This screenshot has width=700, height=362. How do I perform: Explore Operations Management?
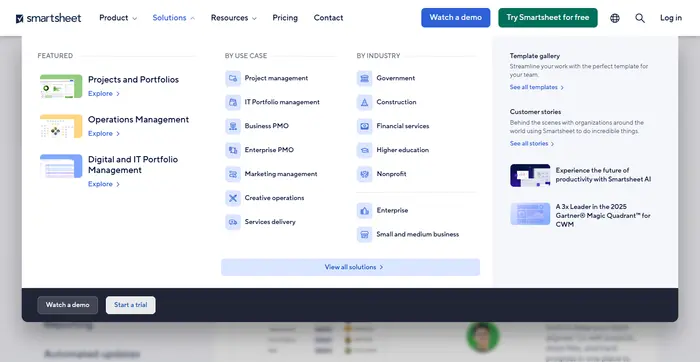pos(104,133)
